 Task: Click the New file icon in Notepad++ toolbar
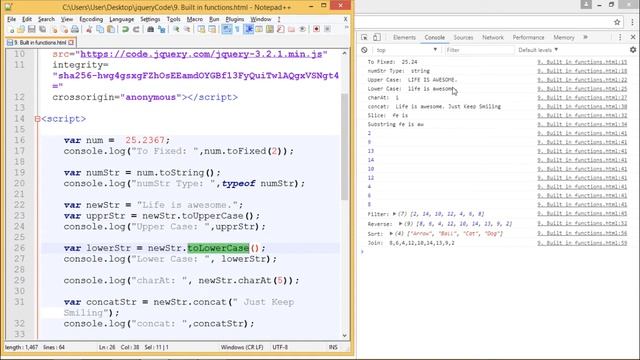[x=11, y=29]
